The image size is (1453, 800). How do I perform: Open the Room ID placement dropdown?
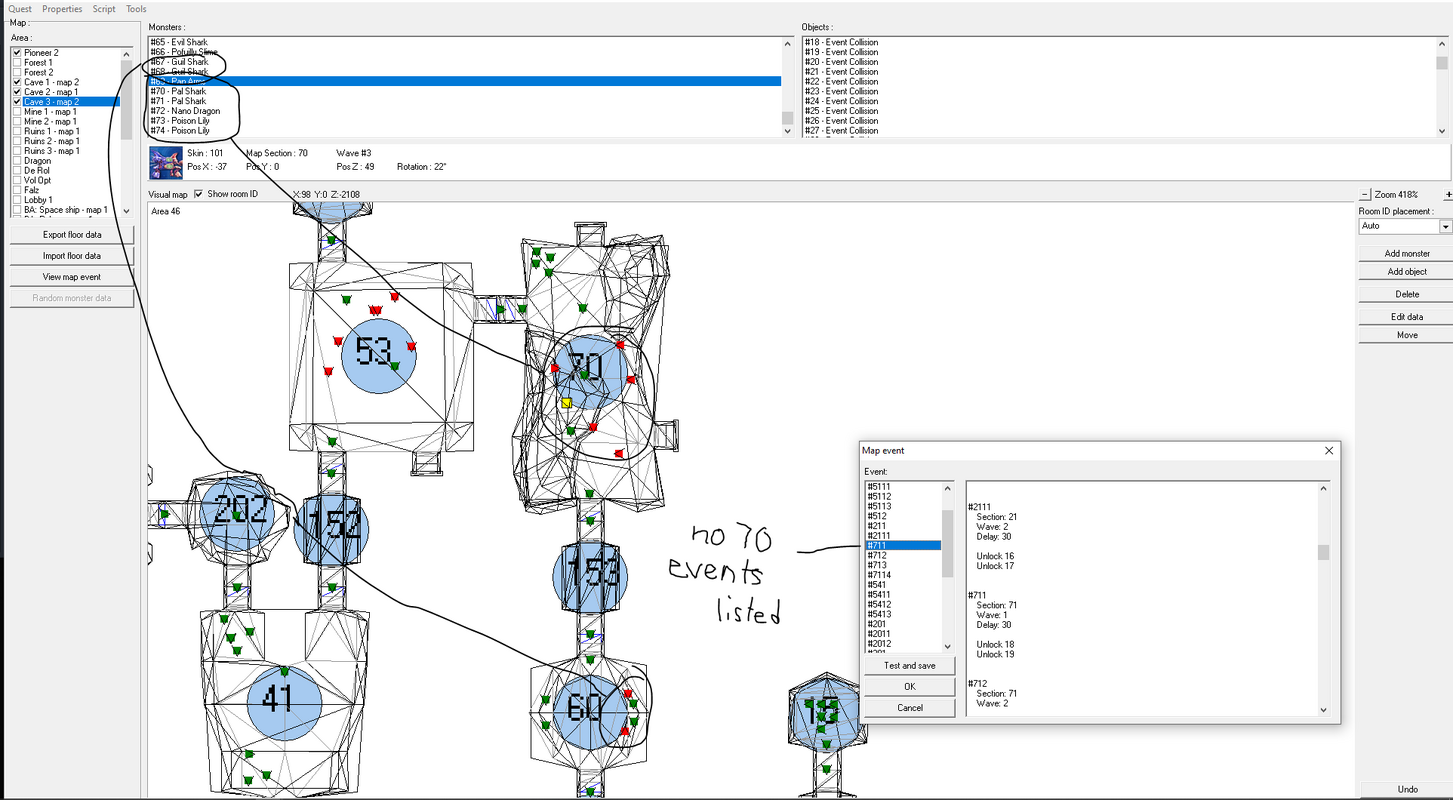coord(1445,226)
